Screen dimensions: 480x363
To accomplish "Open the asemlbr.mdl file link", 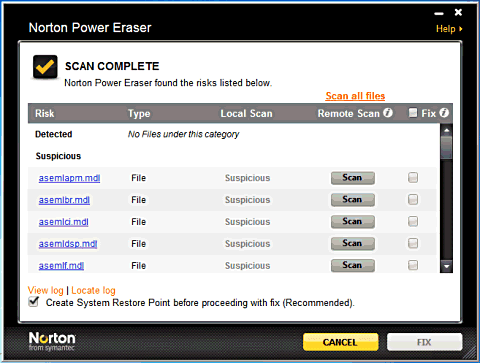I will click(64, 200).
